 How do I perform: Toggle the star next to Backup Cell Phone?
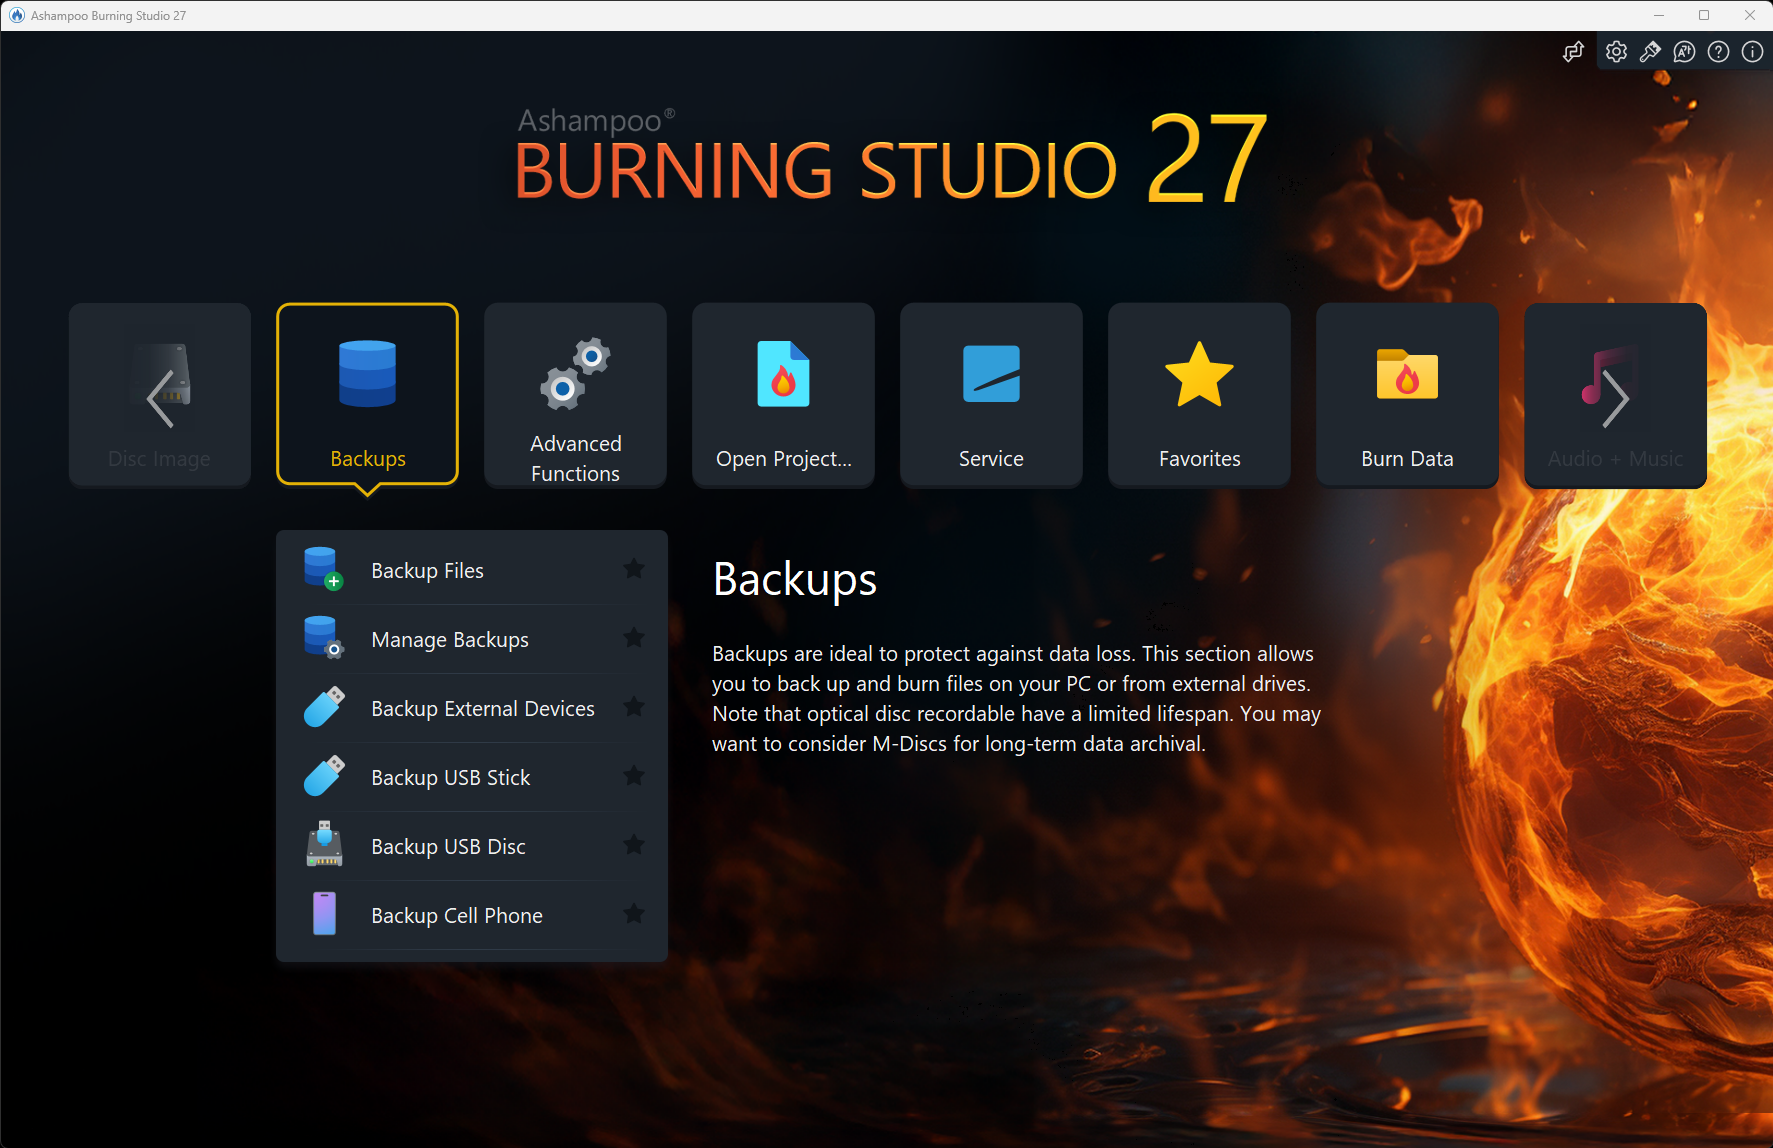(634, 913)
